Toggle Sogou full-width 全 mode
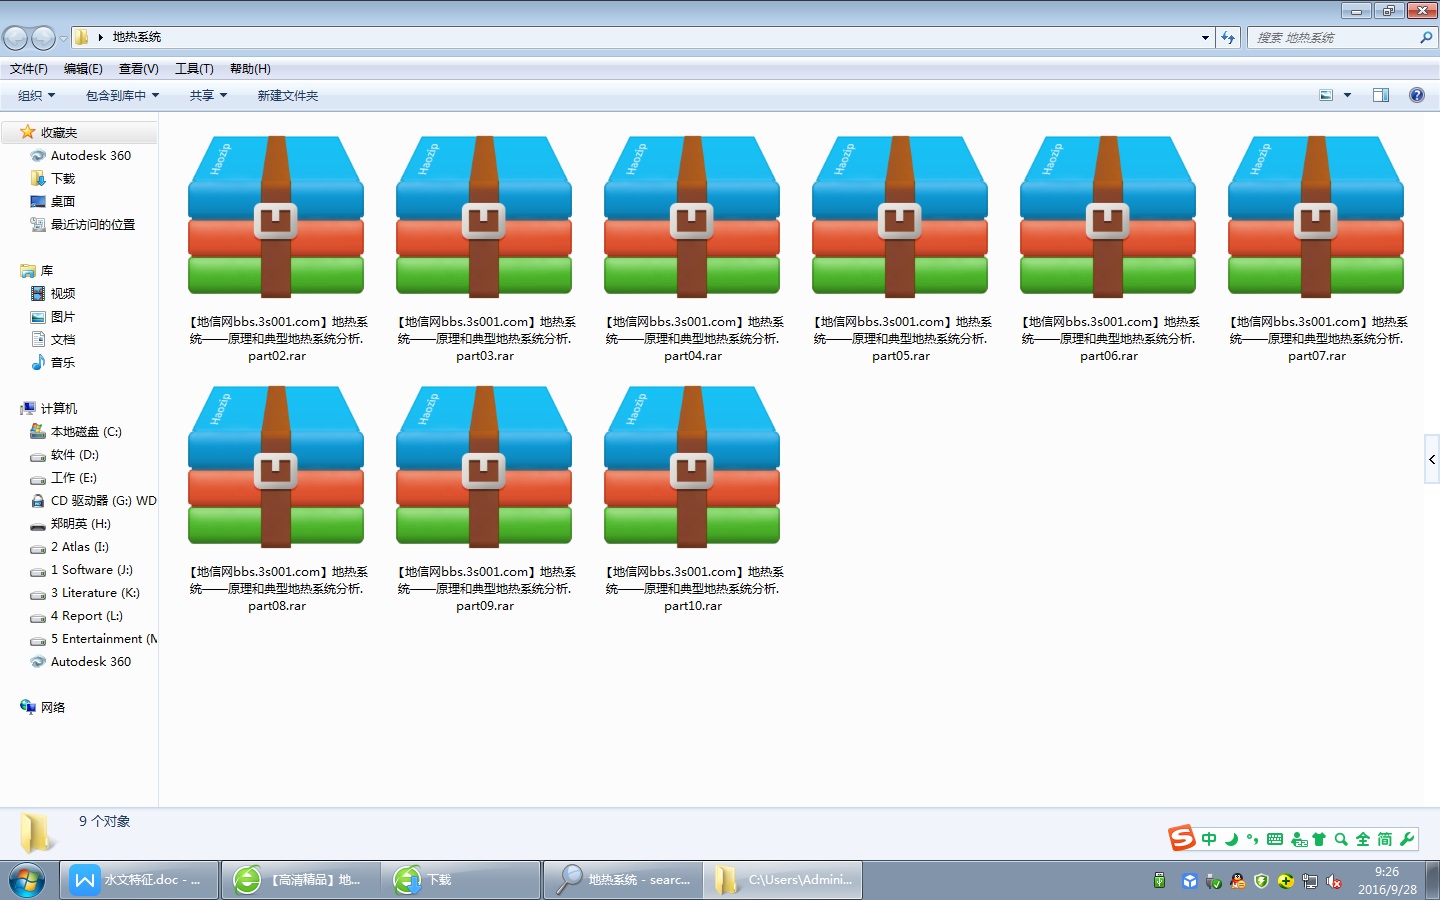Viewport: 1440px width, 900px height. 1363,839
